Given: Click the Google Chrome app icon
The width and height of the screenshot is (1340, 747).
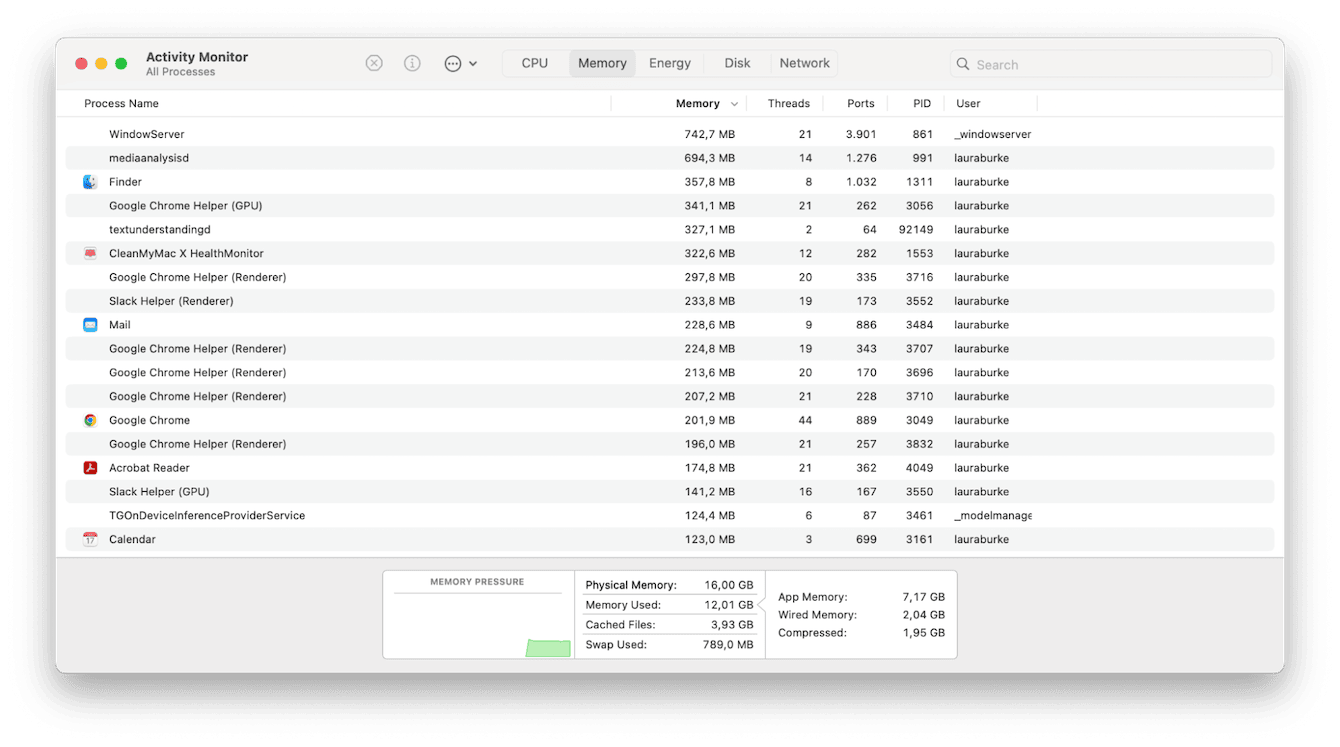Looking at the screenshot, I should 90,421.
